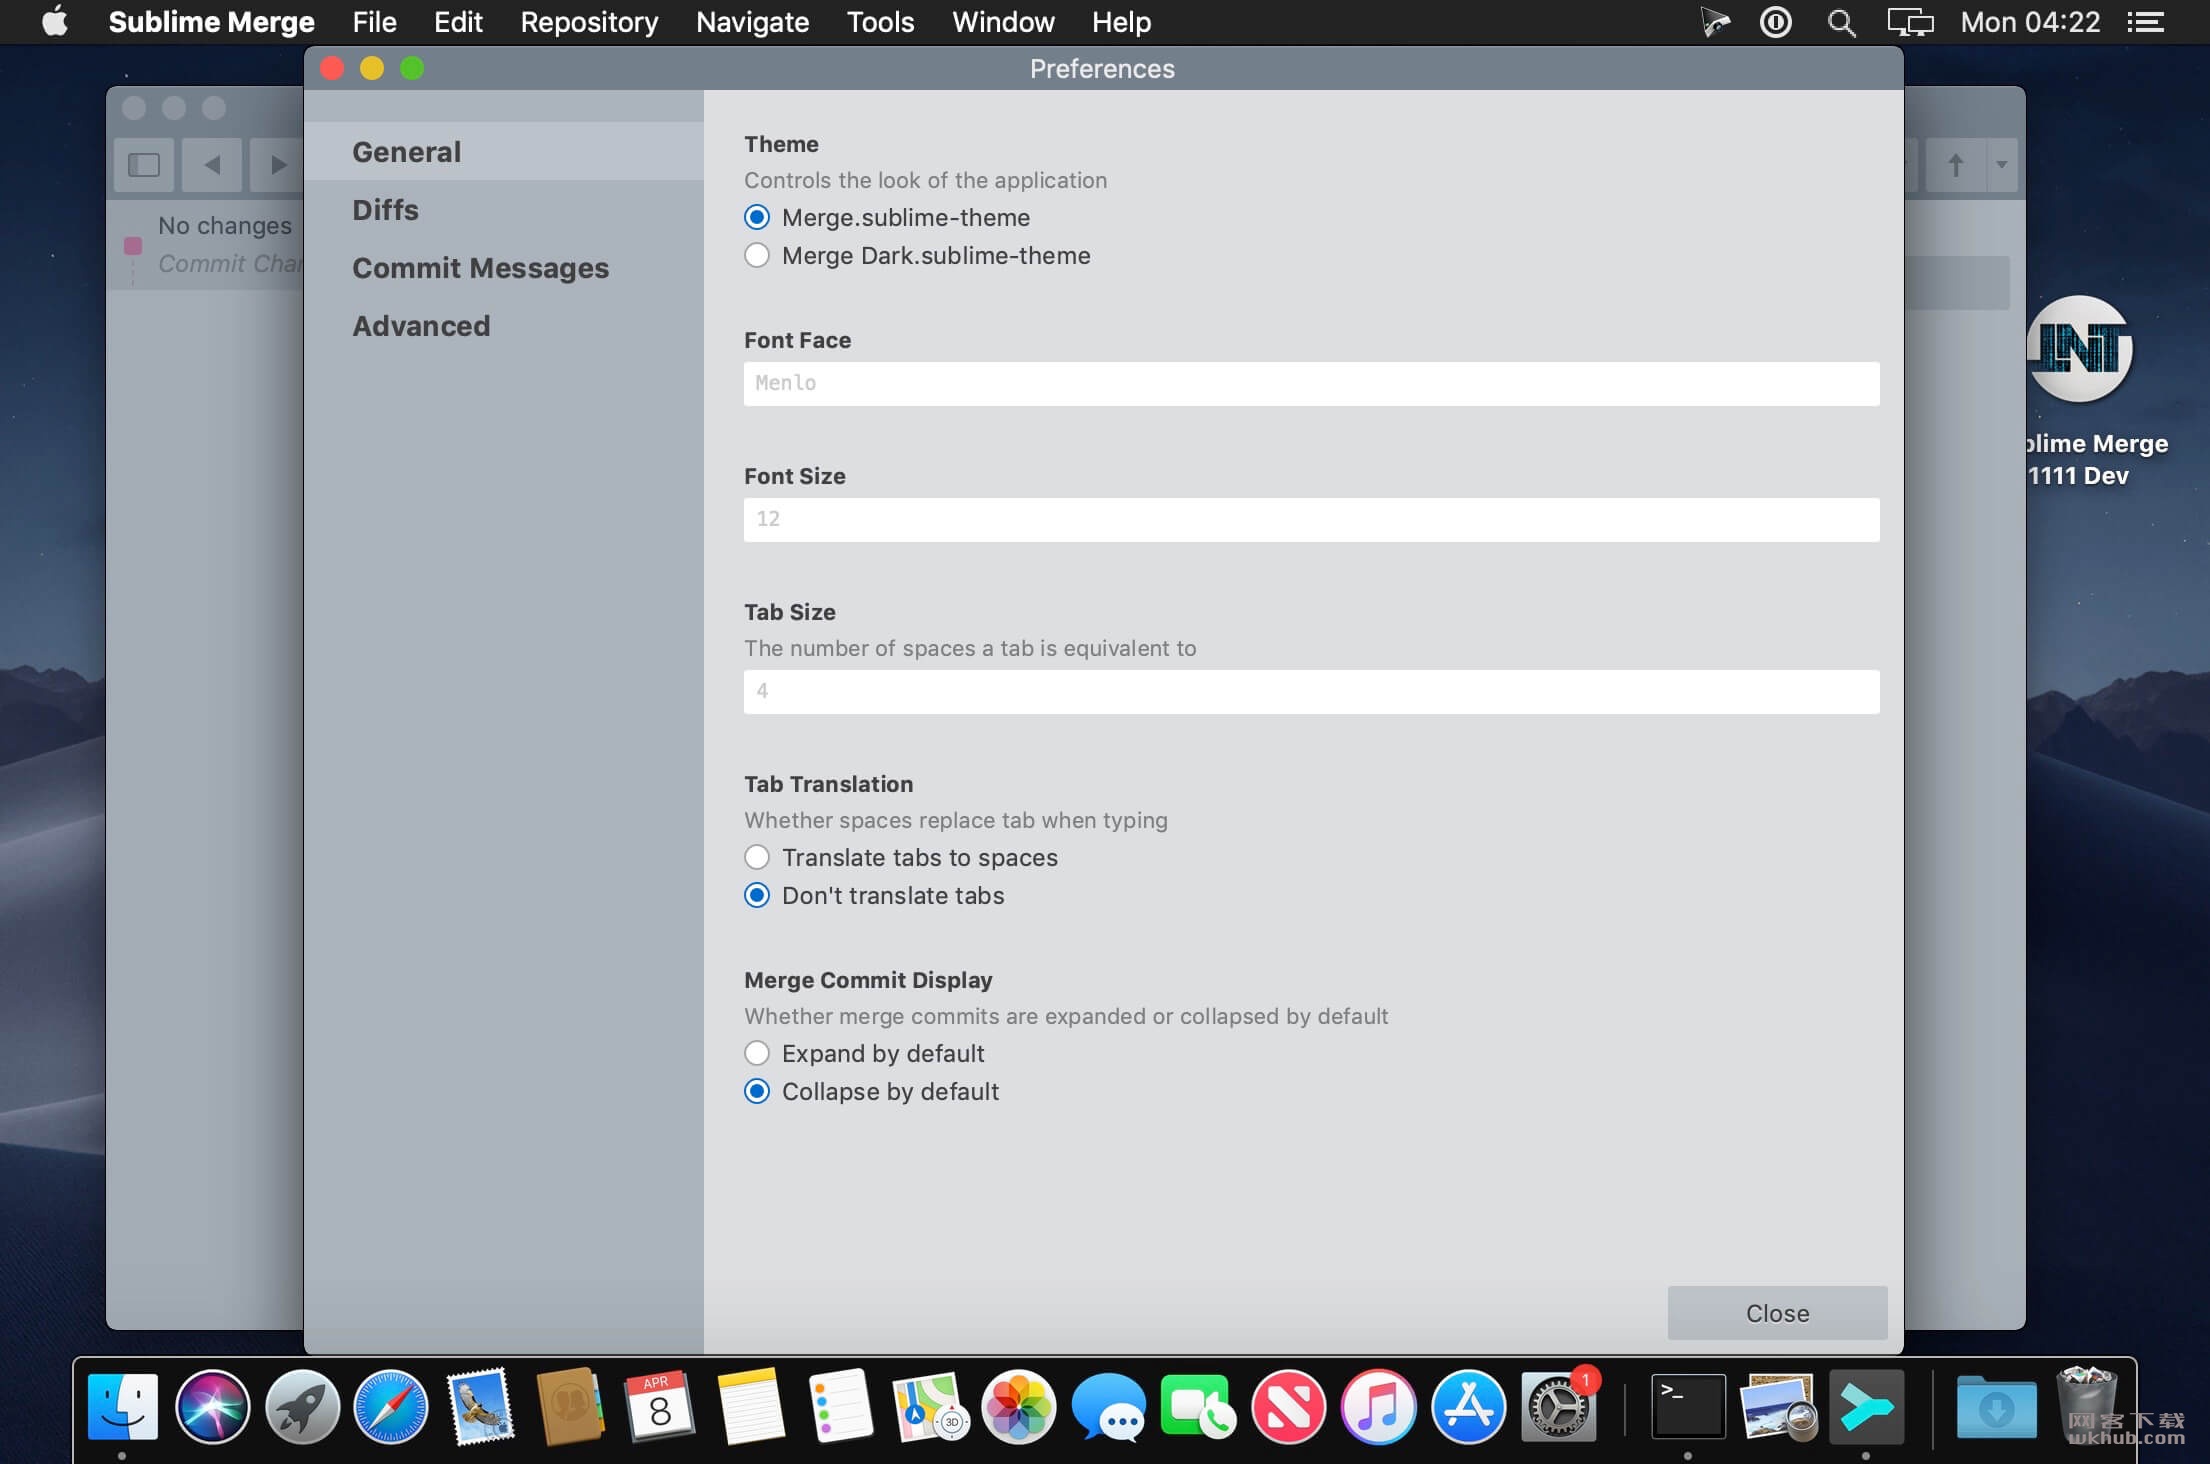Open the Notification Center list icon
Screen dimensions: 2210x1464
tap(2145, 22)
